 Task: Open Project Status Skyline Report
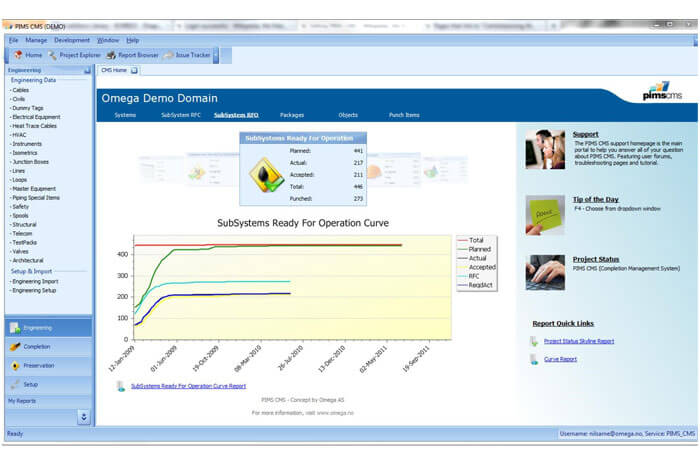click(579, 341)
